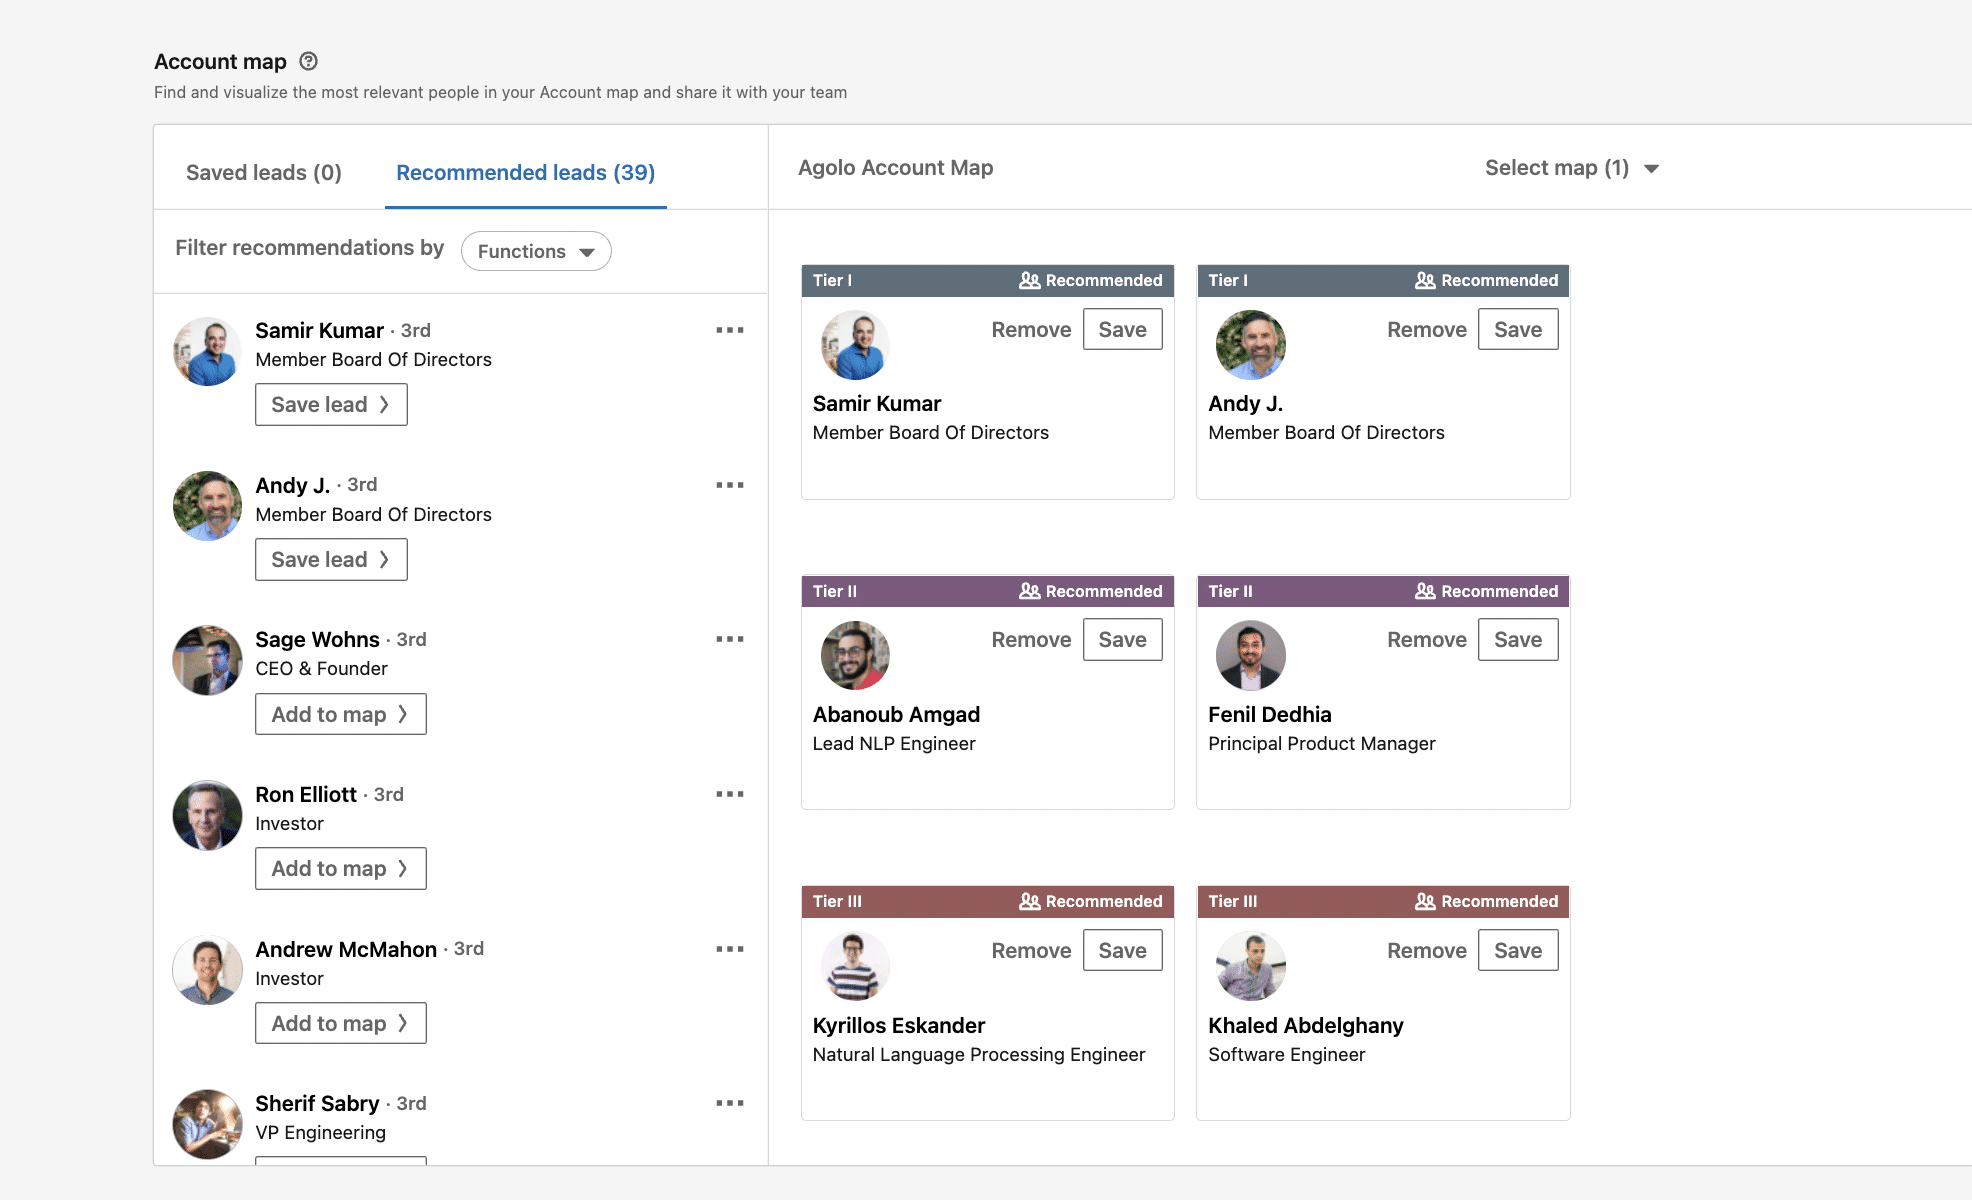The height and width of the screenshot is (1200, 1972).
Task: Click Kyrillos Eskander's photo on Tier III card
Action: click(x=855, y=966)
